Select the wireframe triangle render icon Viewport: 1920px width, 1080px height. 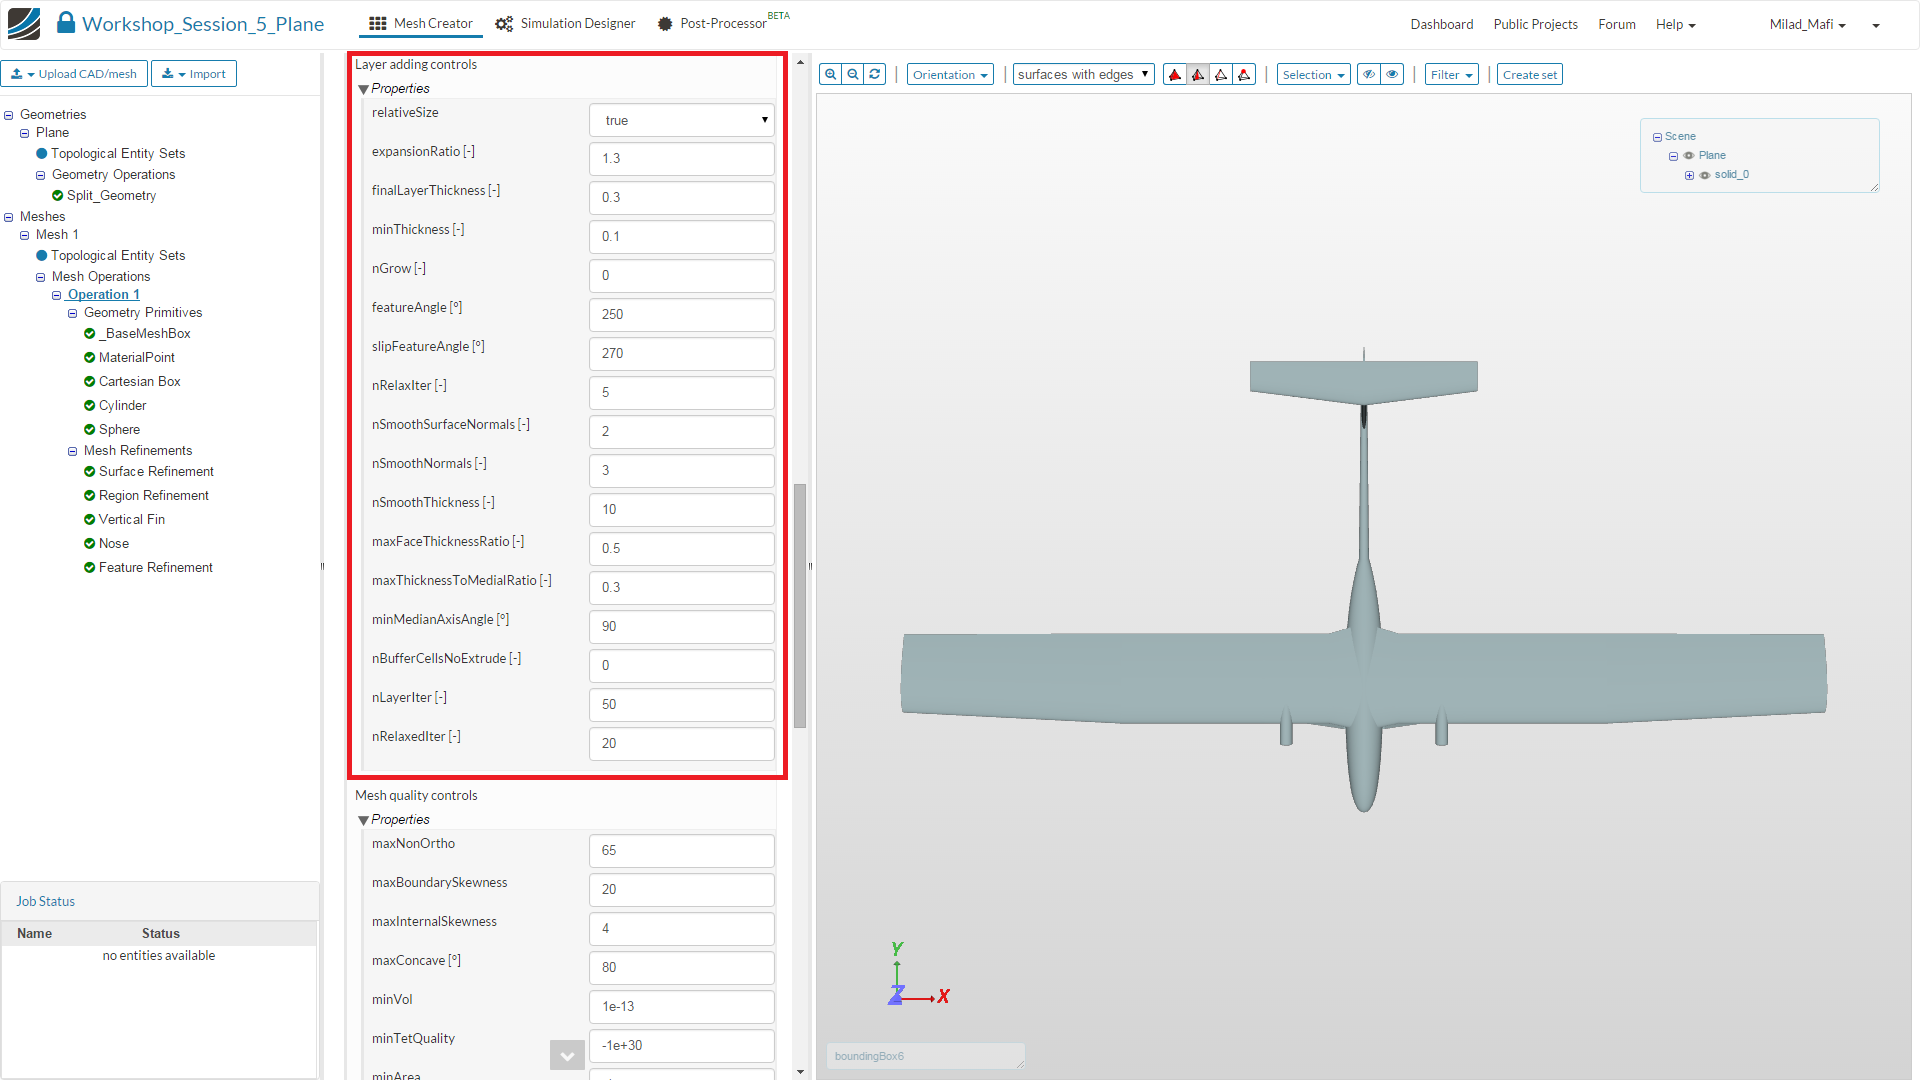[x=1221, y=75]
